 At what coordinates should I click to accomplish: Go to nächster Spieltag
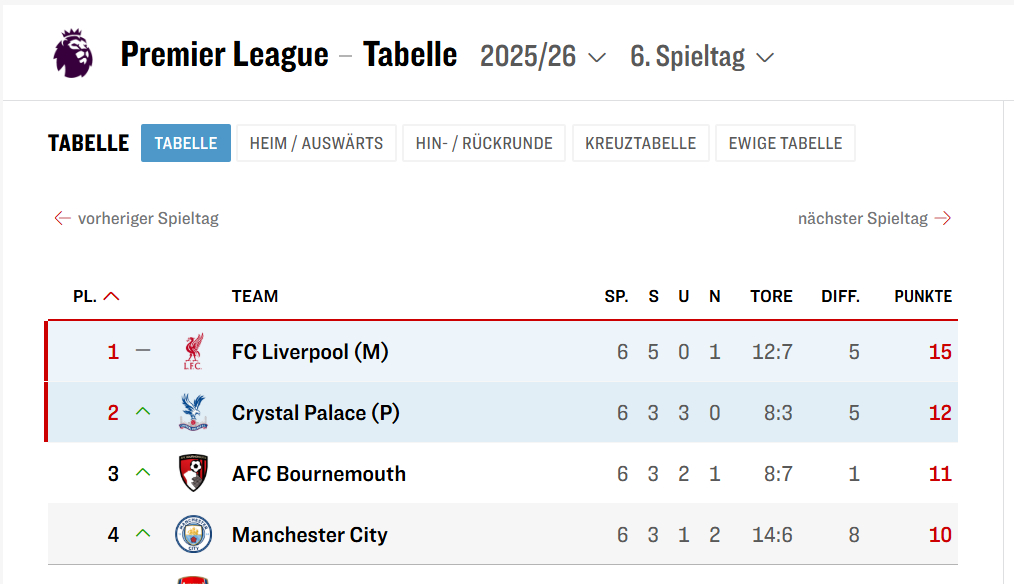click(862, 218)
